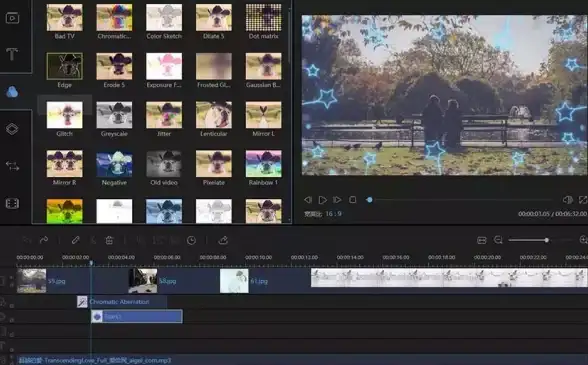
Task: Select the sketch video clip on the timeline
Action: coord(449,278)
